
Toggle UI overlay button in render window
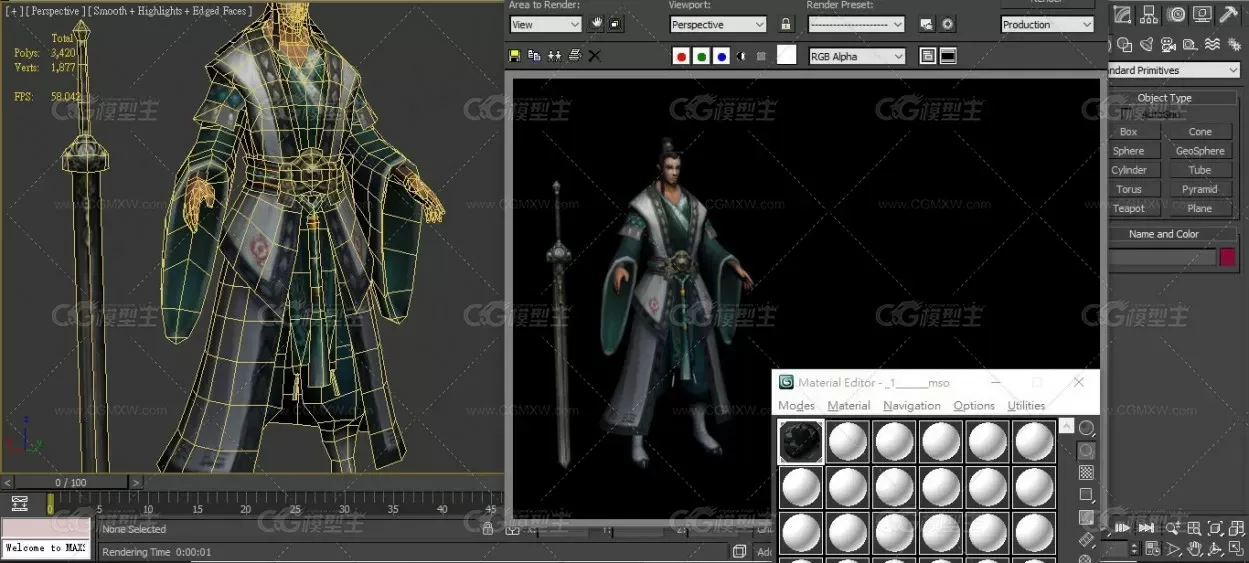coord(928,56)
